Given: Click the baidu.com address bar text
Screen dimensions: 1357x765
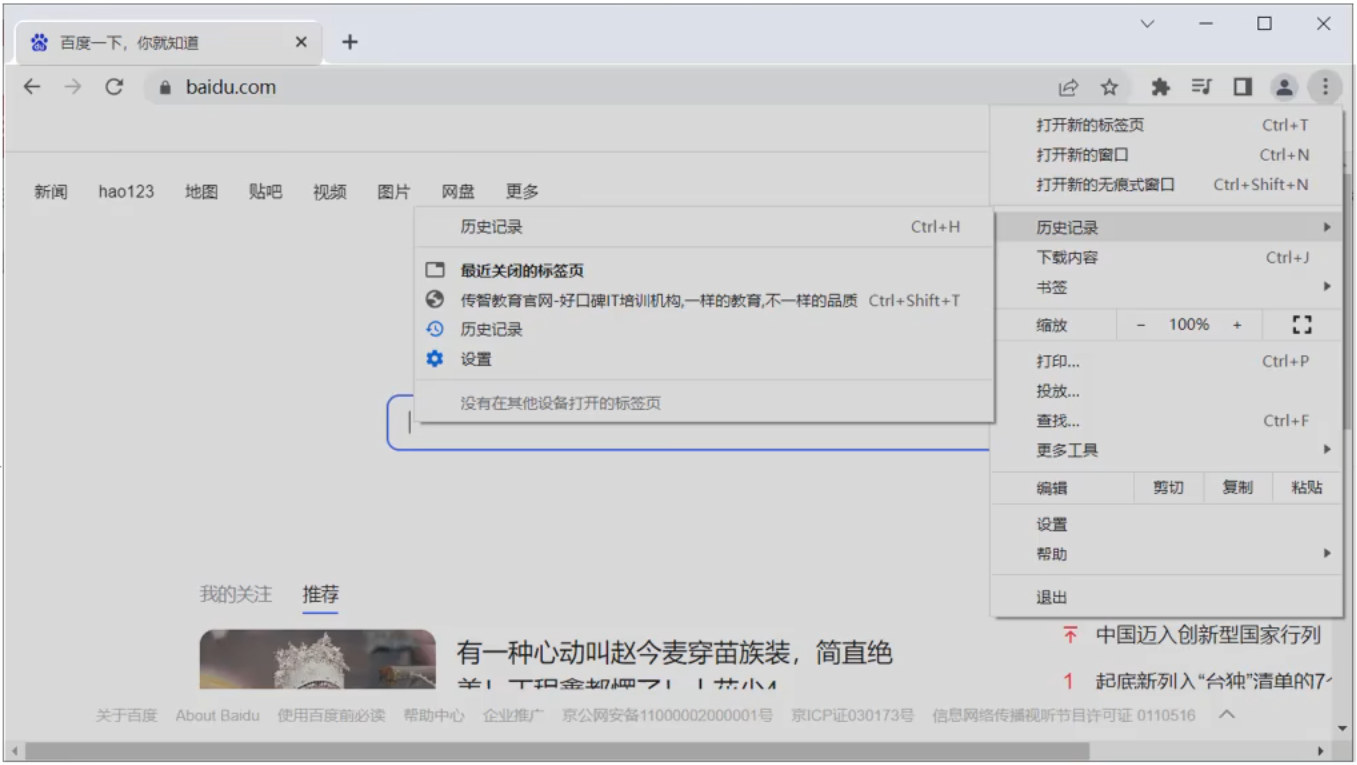Looking at the screenshot, I should pos(231,87).
